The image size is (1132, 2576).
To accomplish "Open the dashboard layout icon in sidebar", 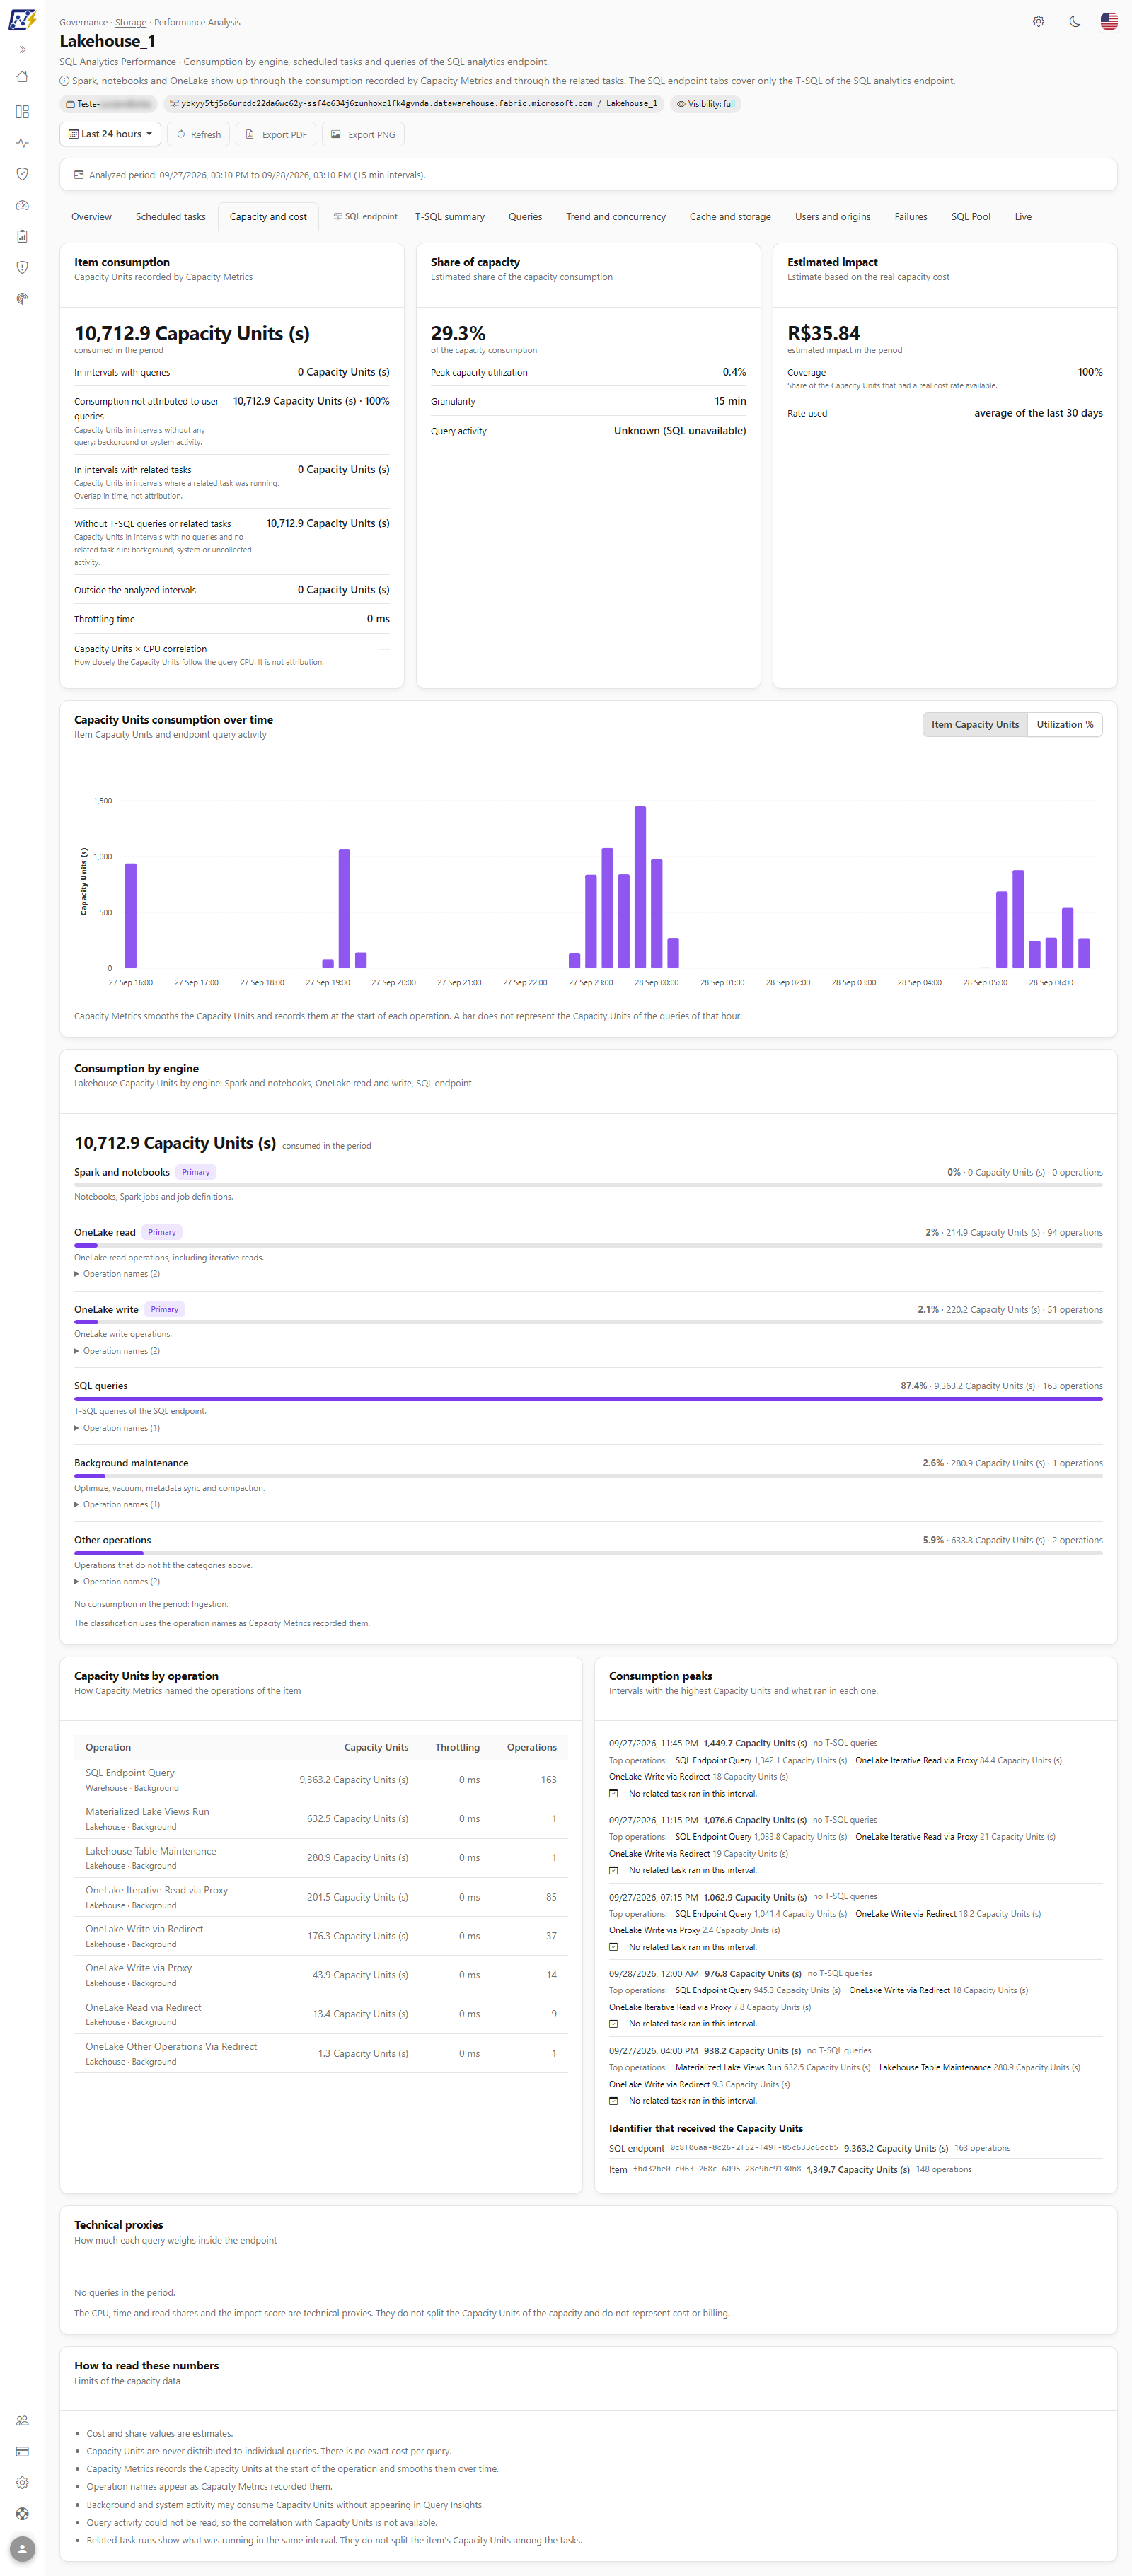I will (x=22, y=112).
